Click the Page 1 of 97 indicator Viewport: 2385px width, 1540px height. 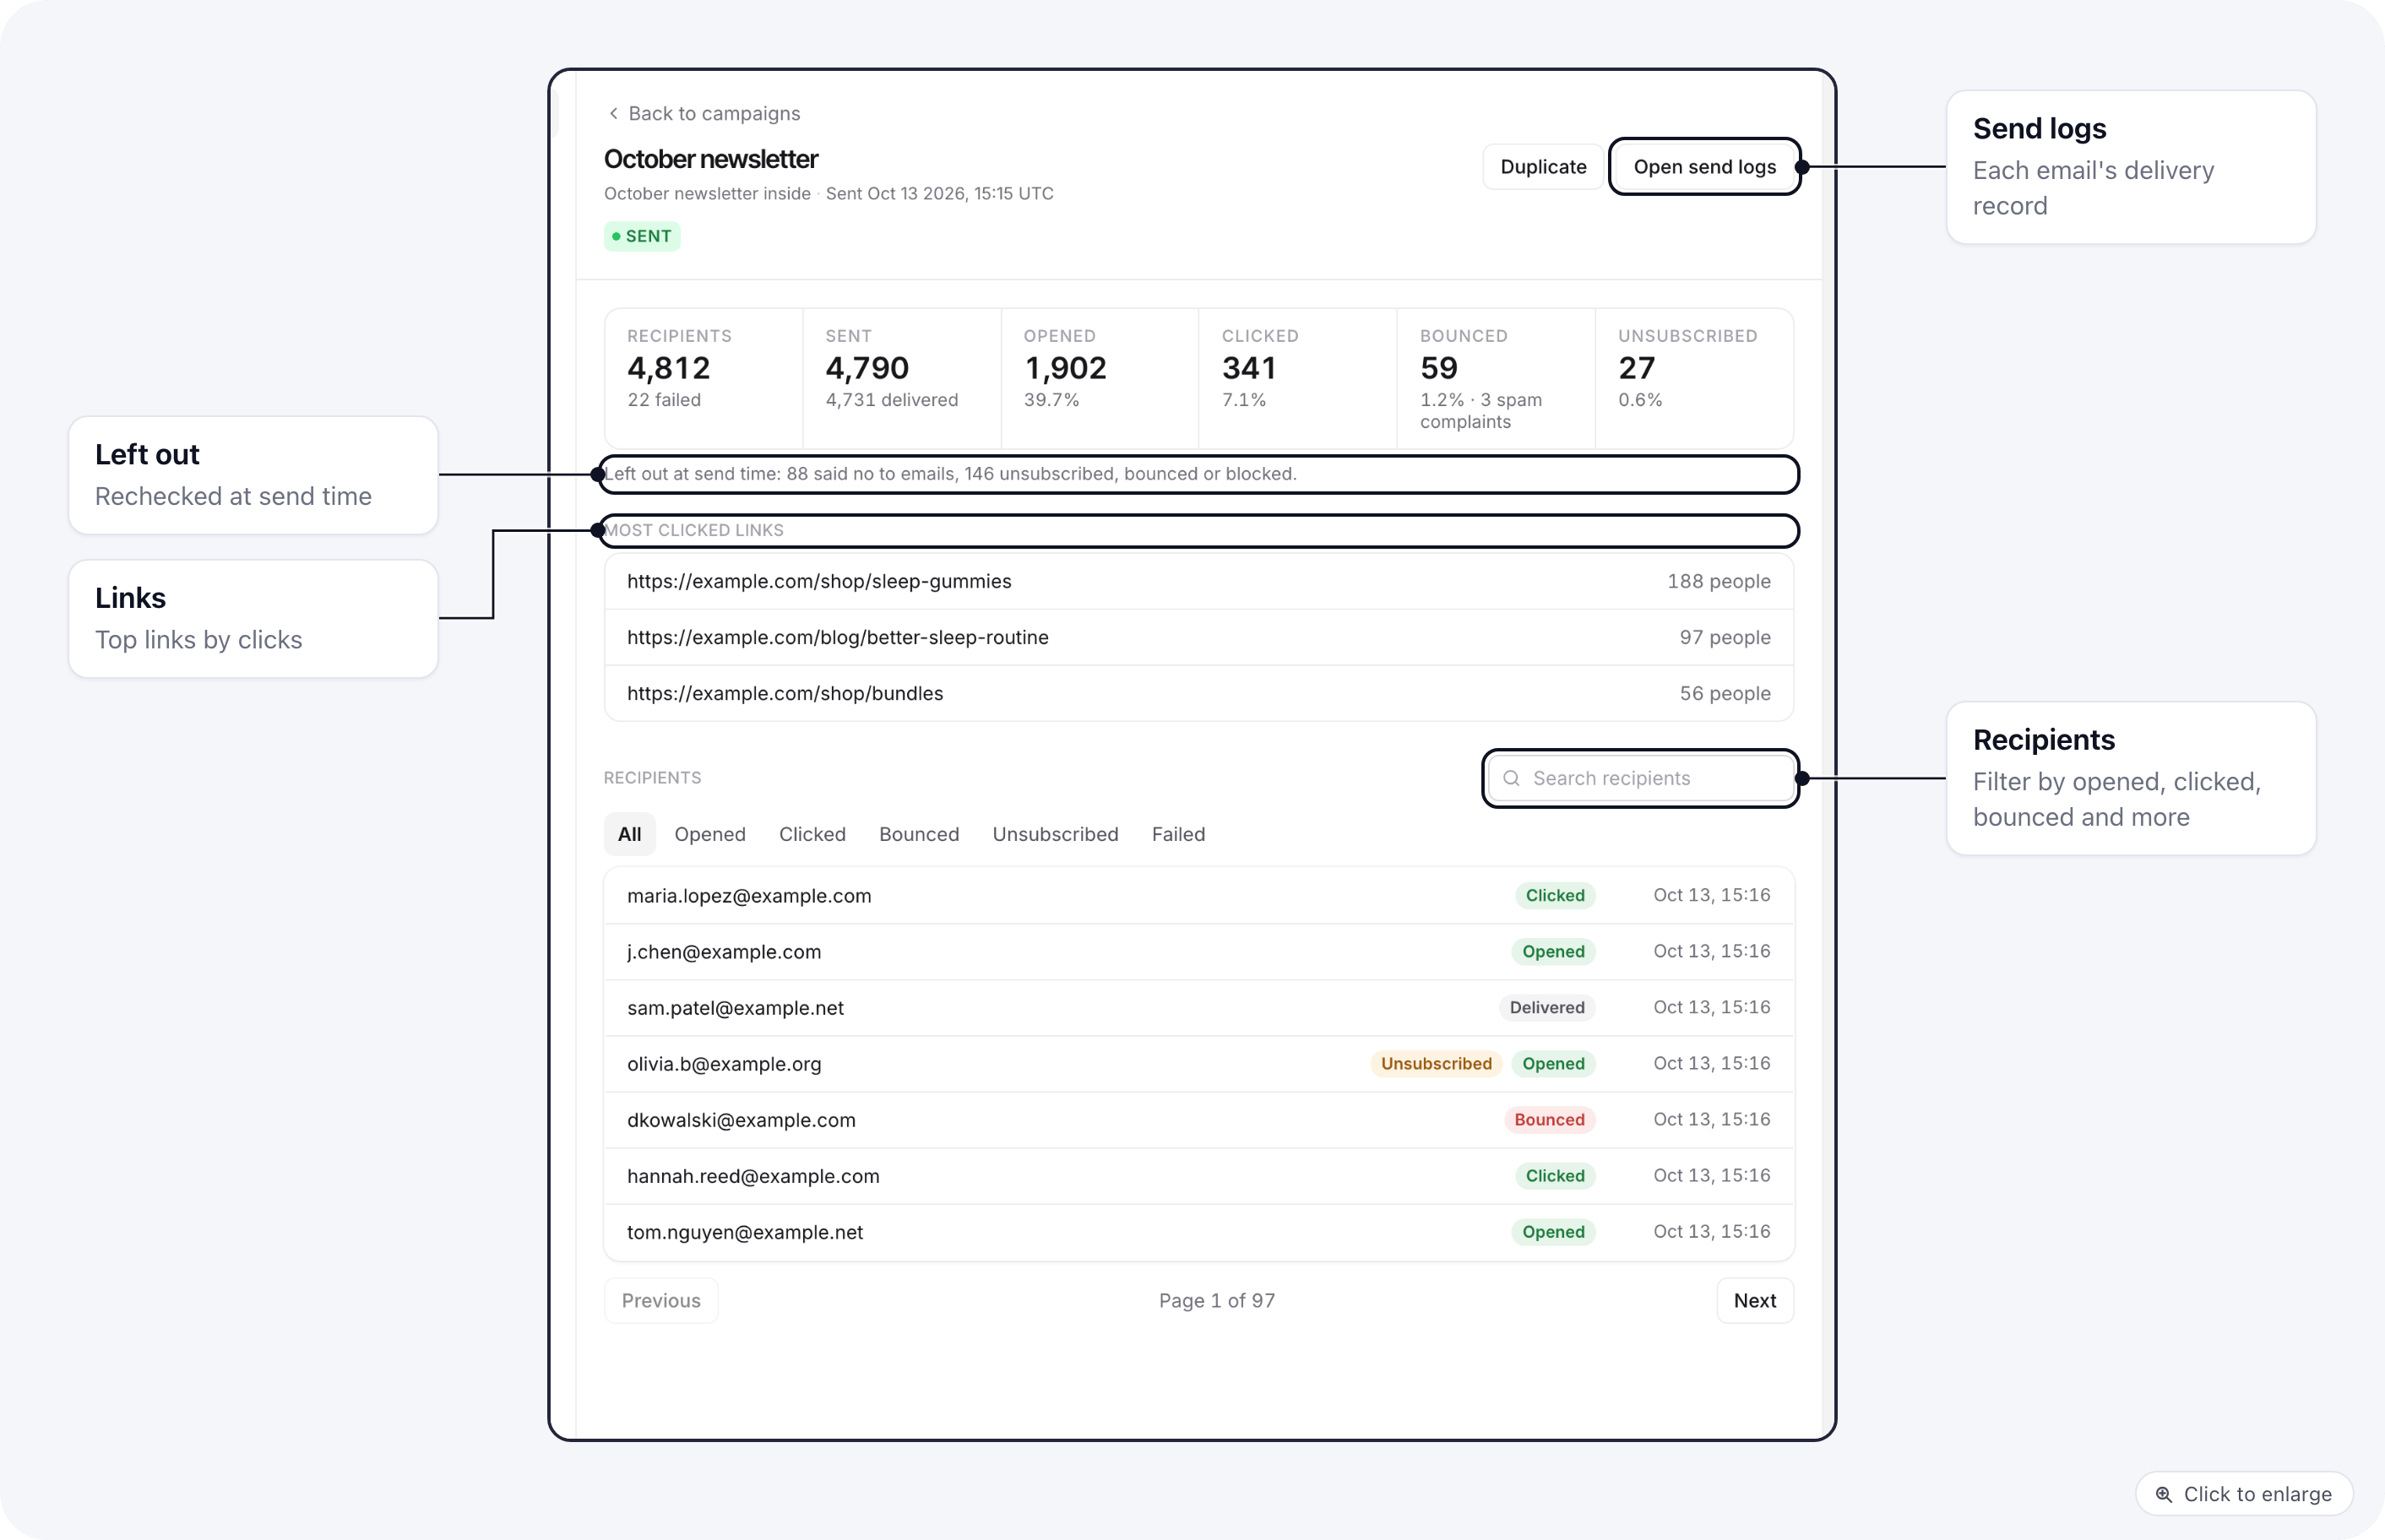(1217, 1300)
